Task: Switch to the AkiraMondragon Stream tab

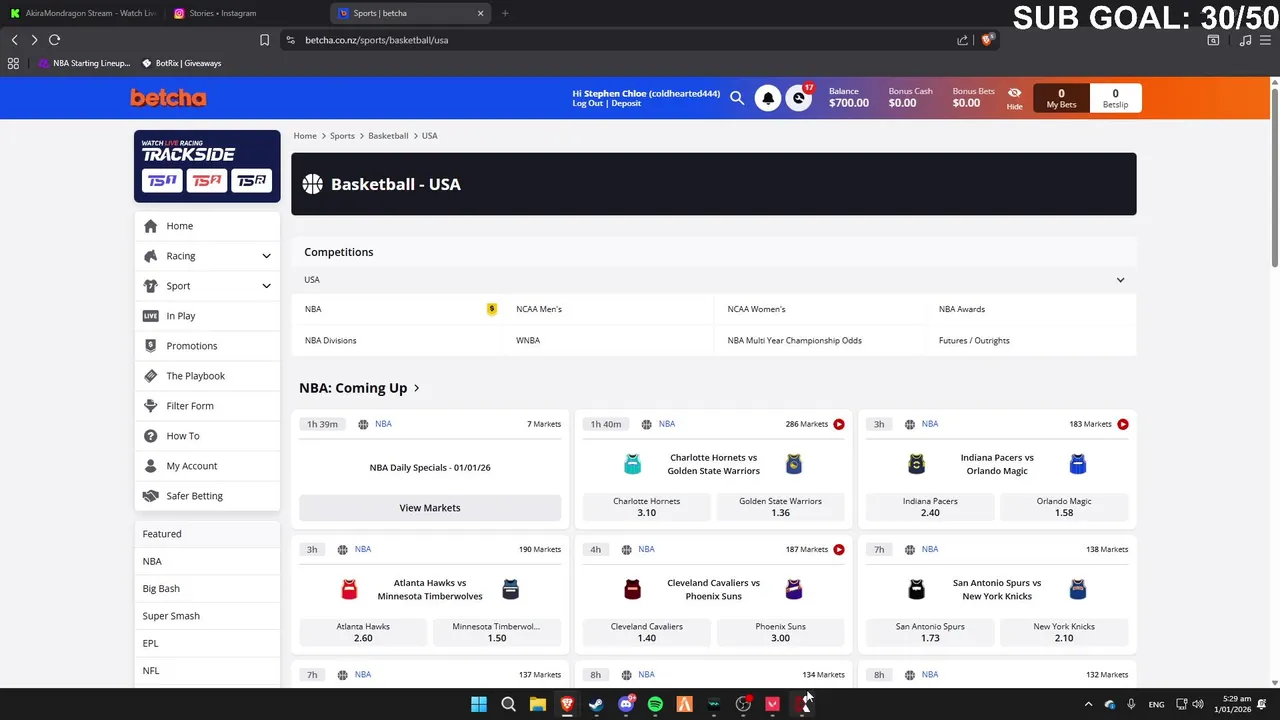Action: [83, 13]
